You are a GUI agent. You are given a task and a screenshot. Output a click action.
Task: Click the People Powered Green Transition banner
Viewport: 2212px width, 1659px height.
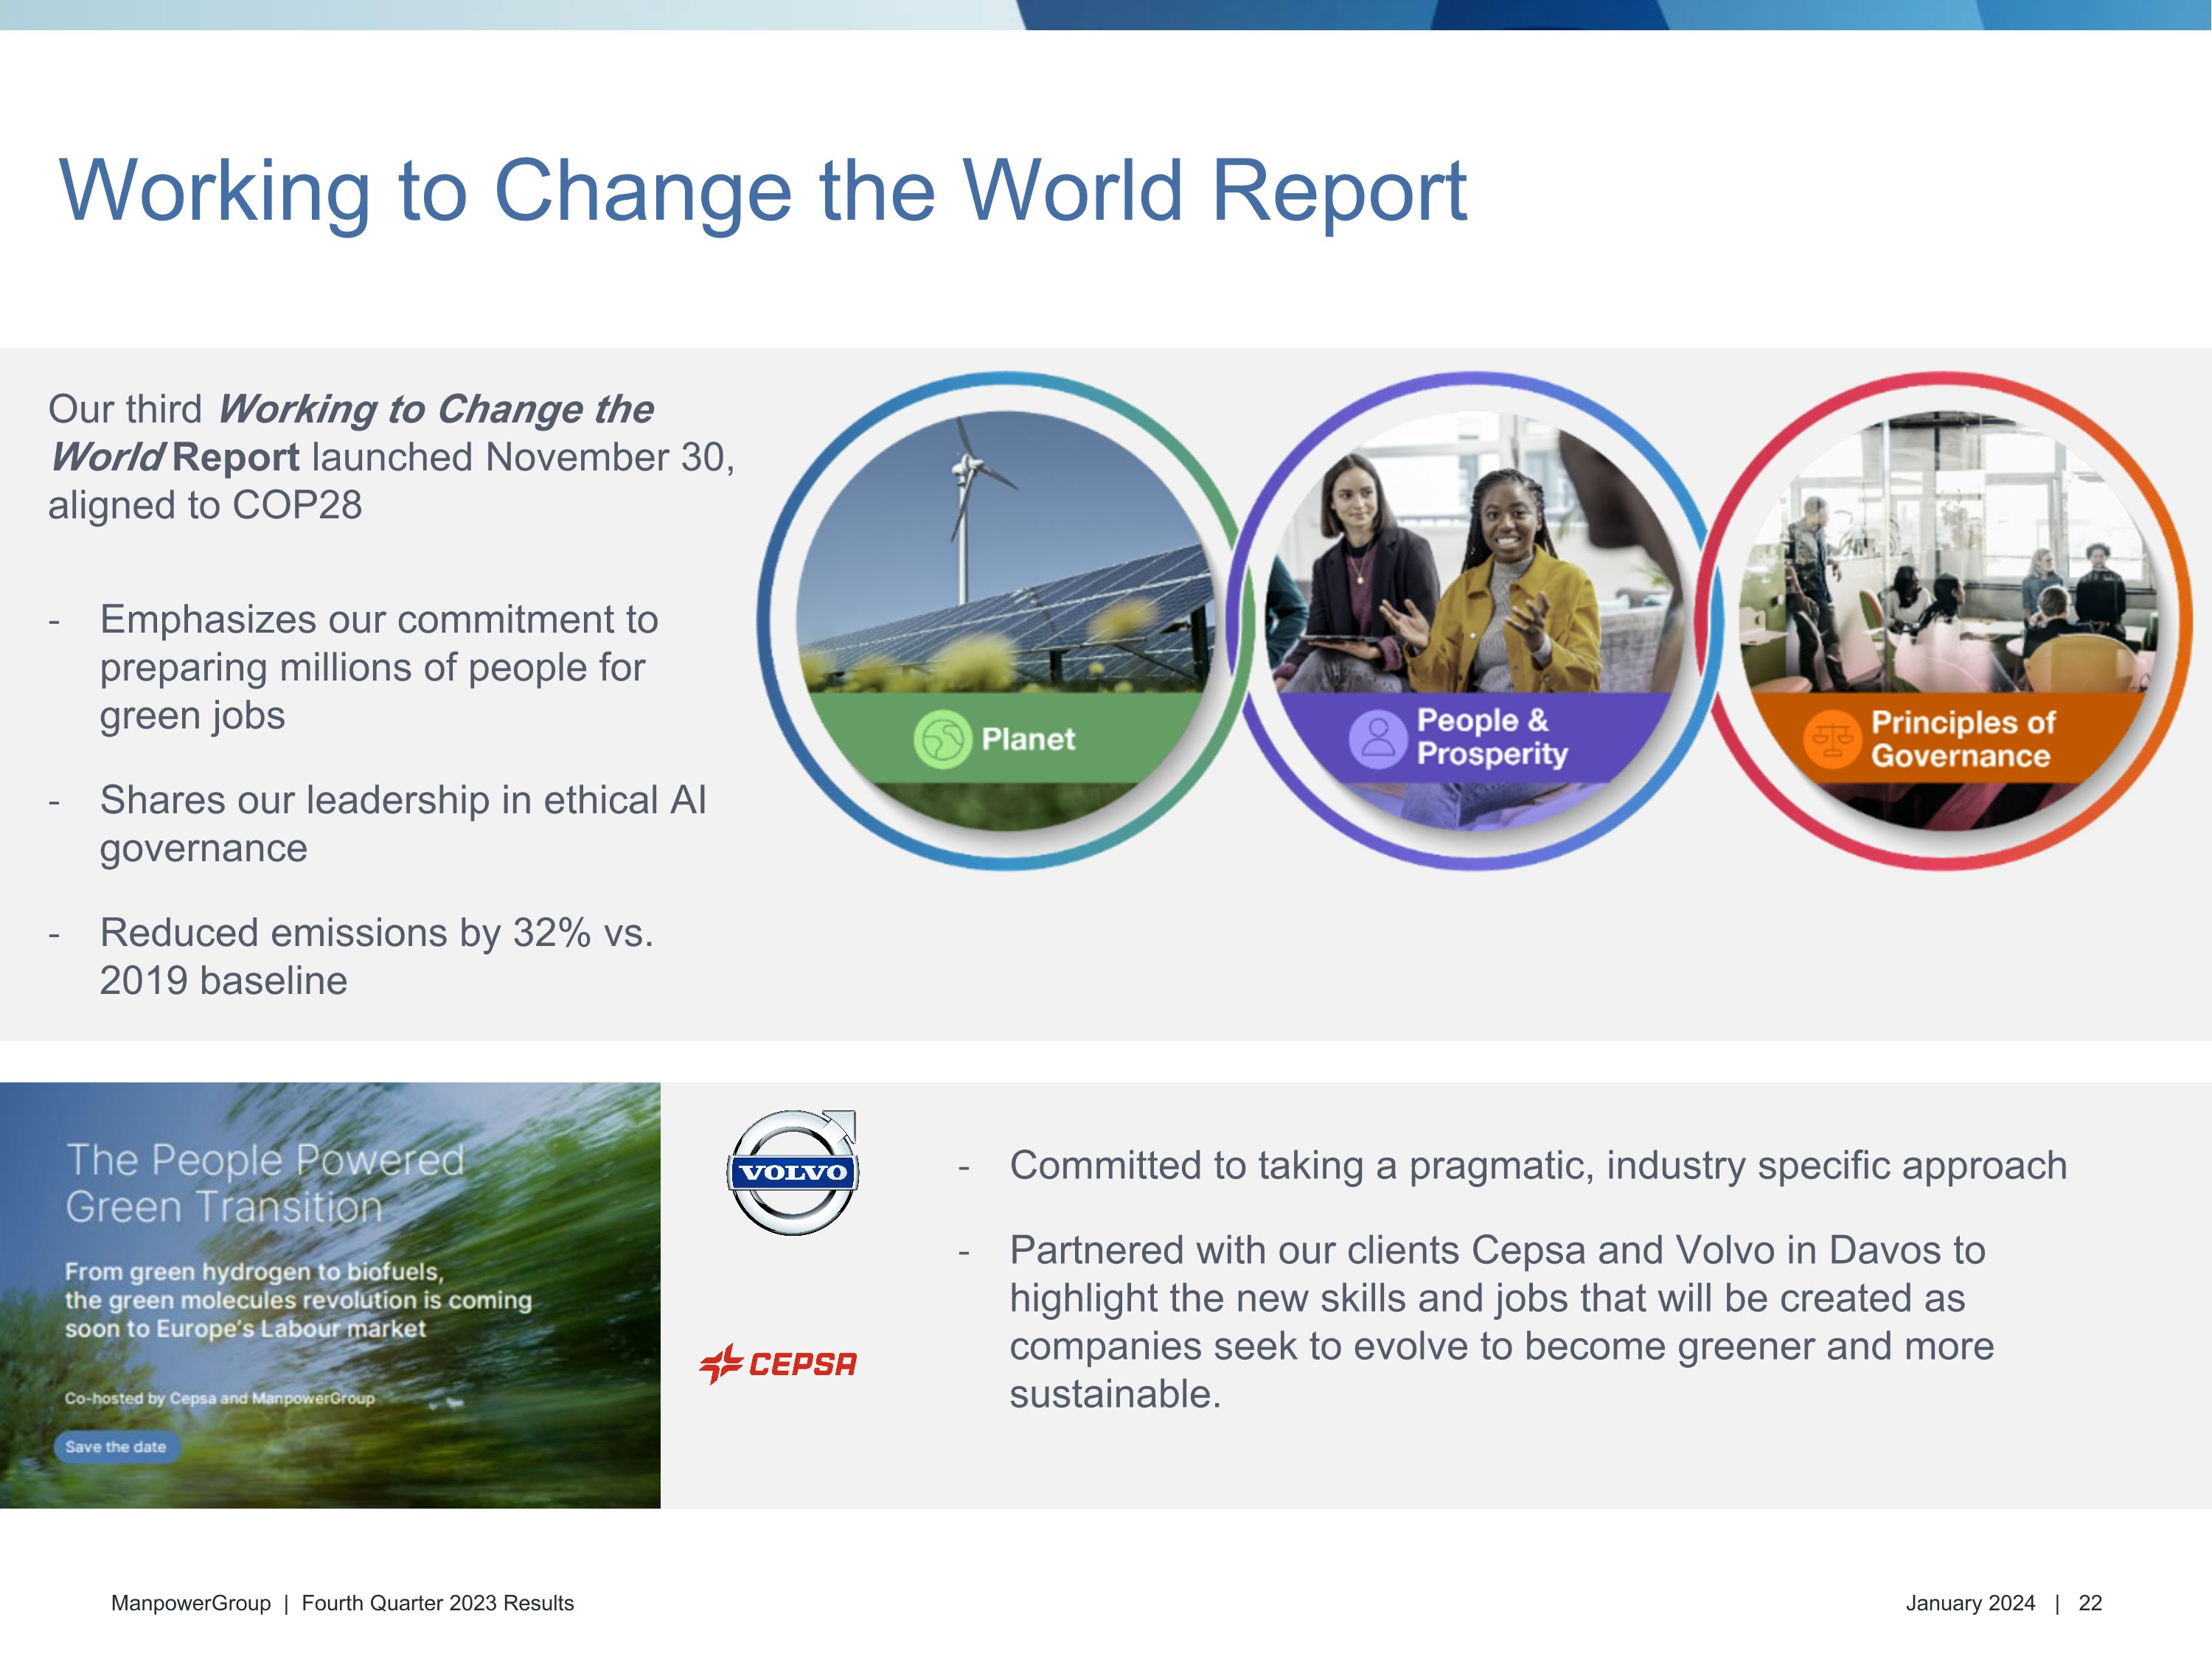(x=330, y=1295)
